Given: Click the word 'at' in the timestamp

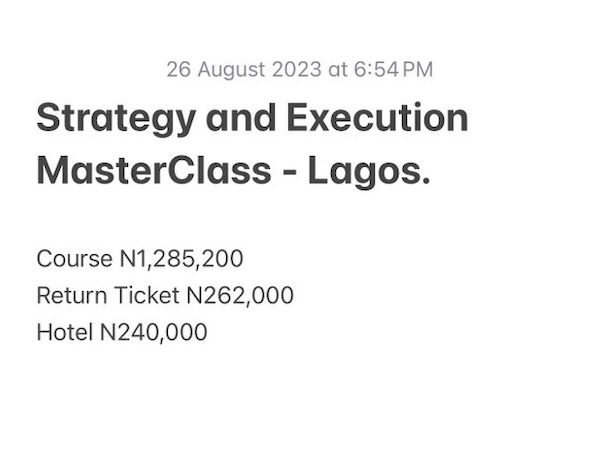Looking at the screenshot, I should coord(338,70).
